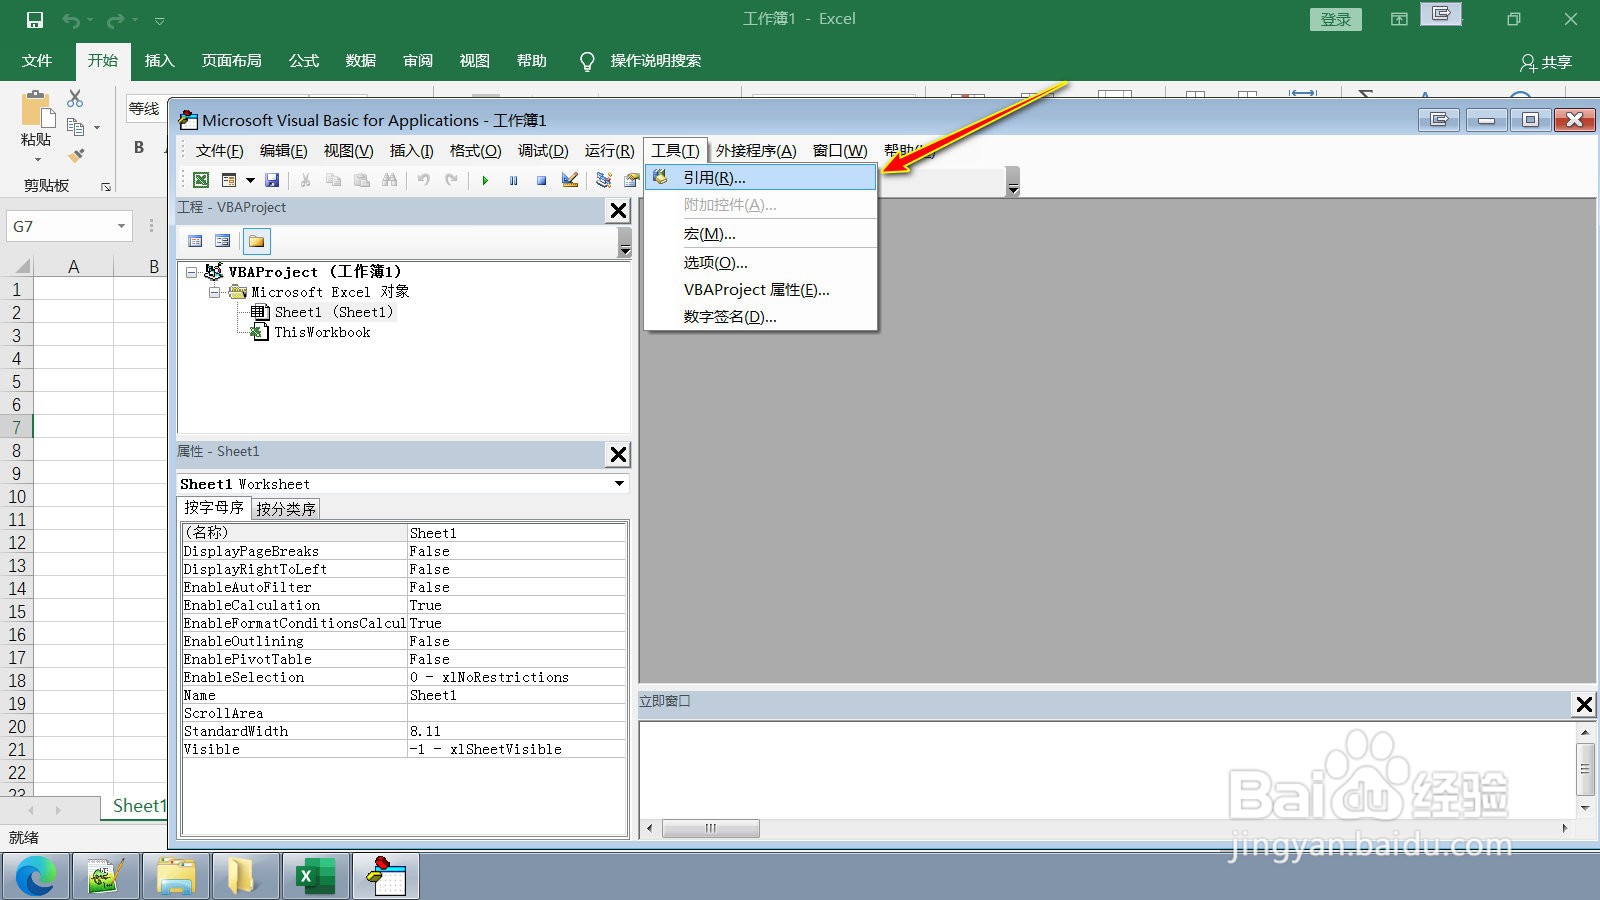Click the Copy icon in VBA toolbar
1600x900 pixels.
point(333,180)
